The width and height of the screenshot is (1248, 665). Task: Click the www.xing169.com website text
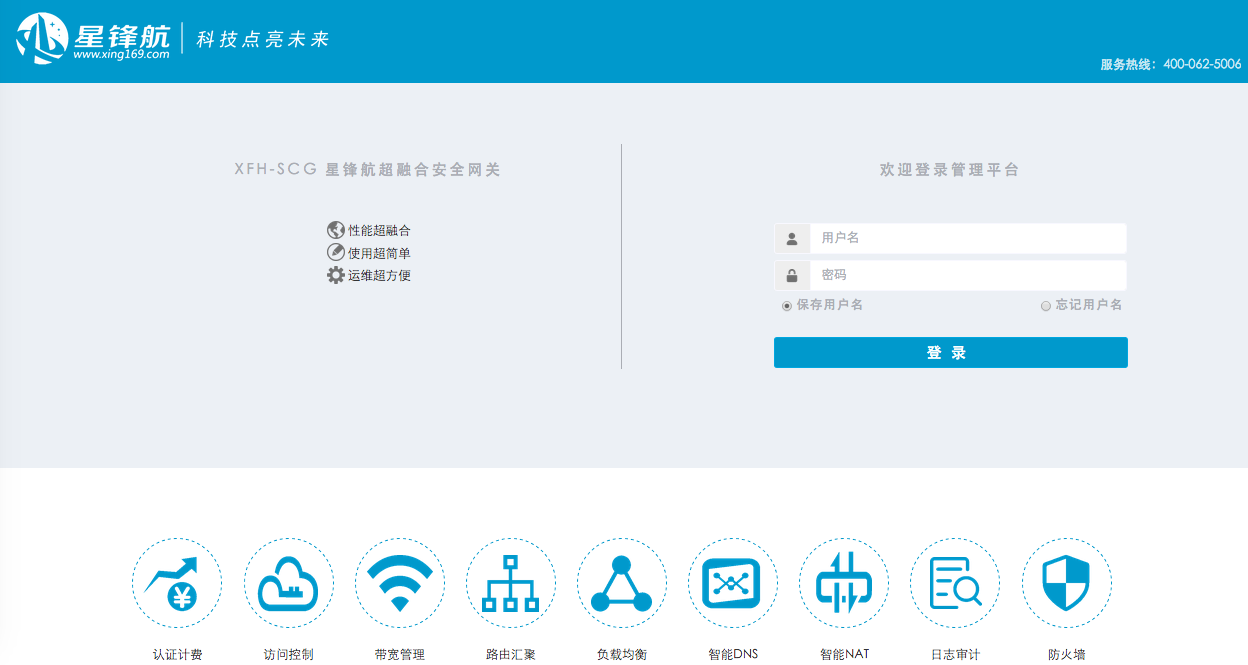click(121, 55)
